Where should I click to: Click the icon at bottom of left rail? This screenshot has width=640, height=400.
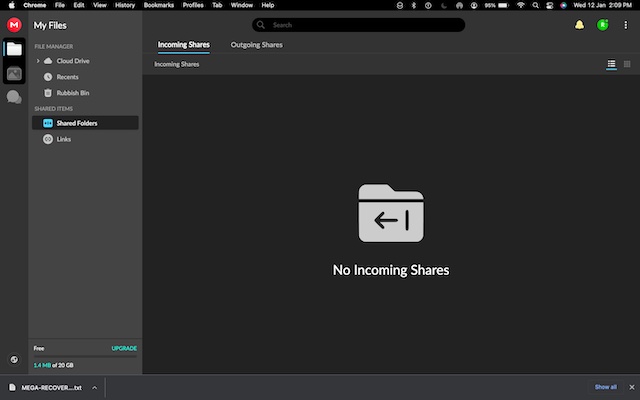coord(14,359)
